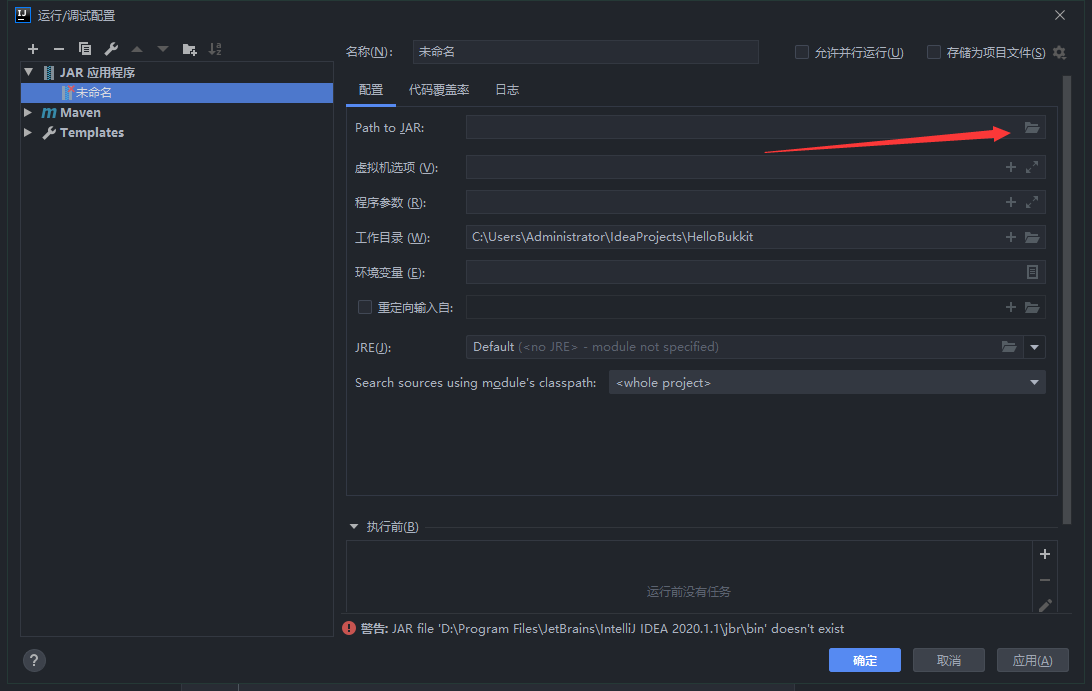Click the add new configuration plus icon

[33, 49]
